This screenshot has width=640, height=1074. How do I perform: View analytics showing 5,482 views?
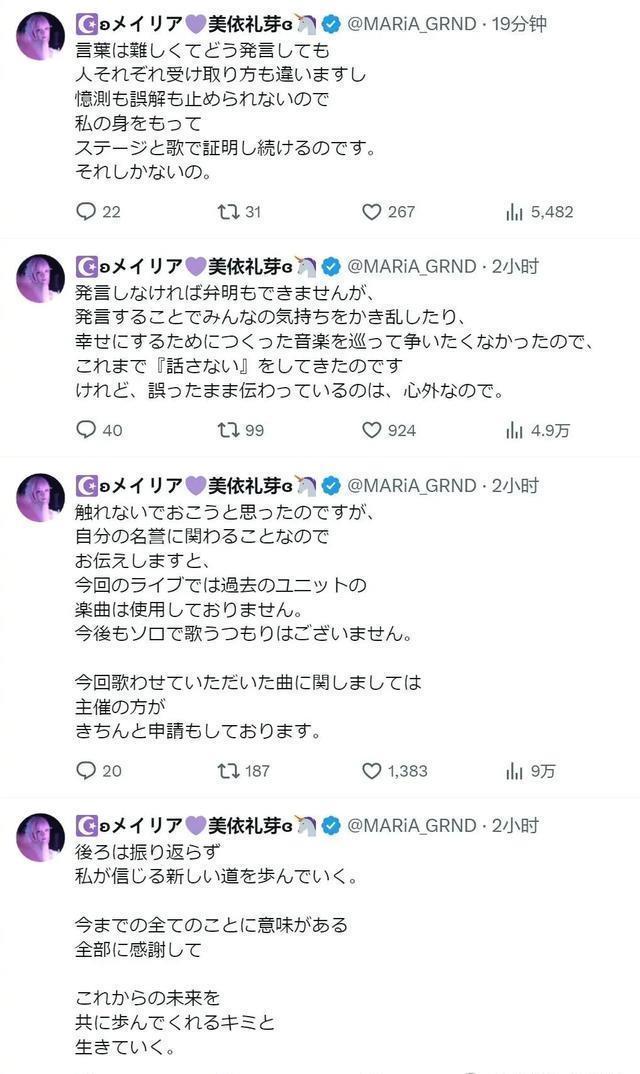pos(516,212)
